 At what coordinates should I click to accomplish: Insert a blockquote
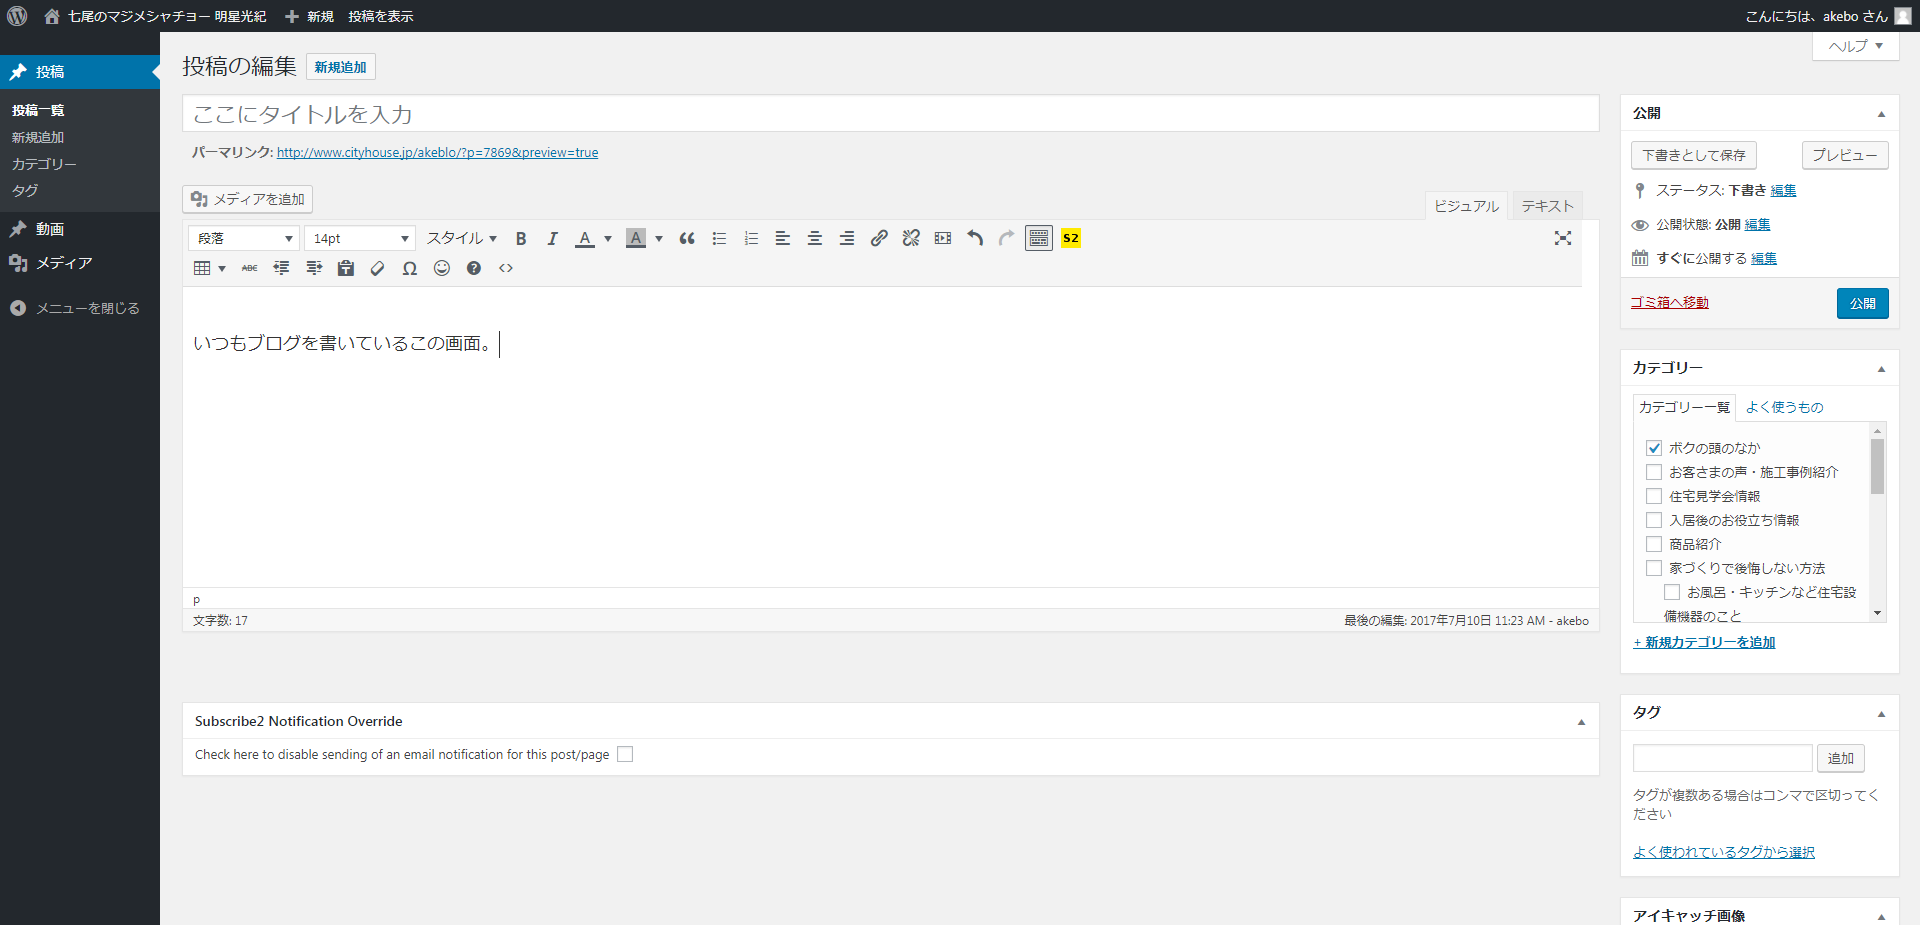pos(687,238)
